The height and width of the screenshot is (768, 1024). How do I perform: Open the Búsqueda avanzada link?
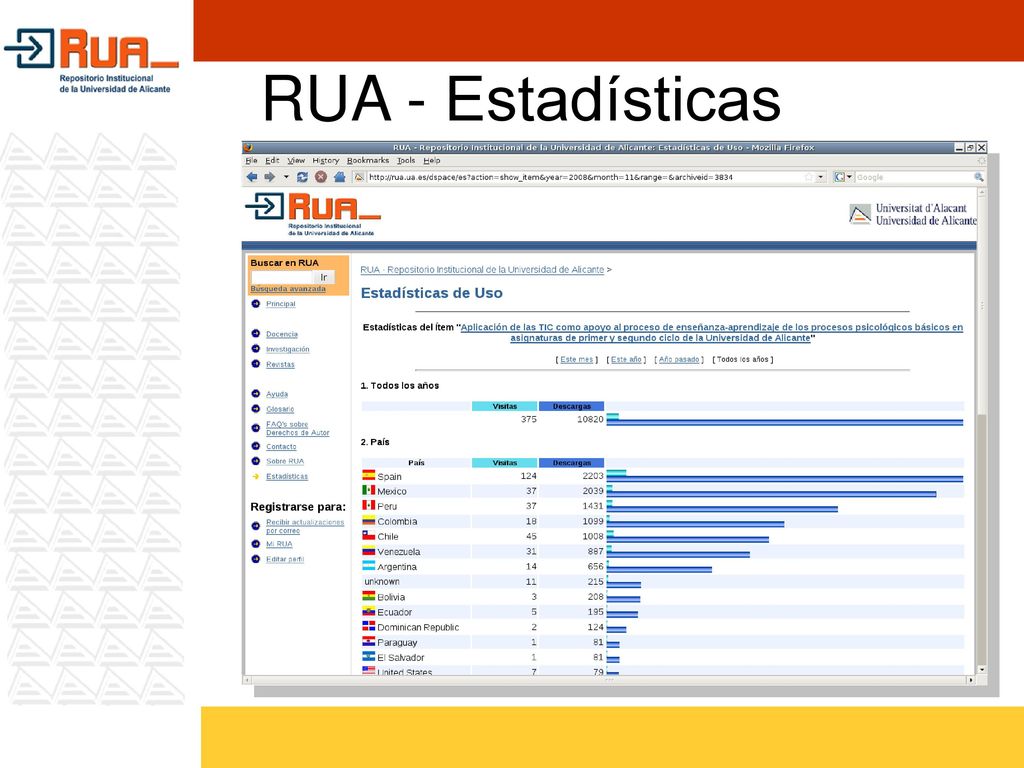(x=288, y=289)
